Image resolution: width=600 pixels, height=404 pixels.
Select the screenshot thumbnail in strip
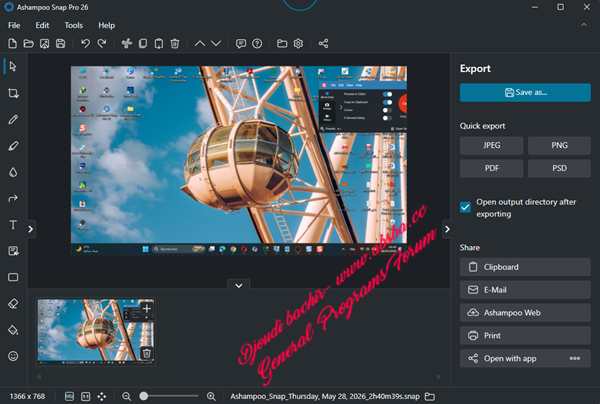(96, 332)
